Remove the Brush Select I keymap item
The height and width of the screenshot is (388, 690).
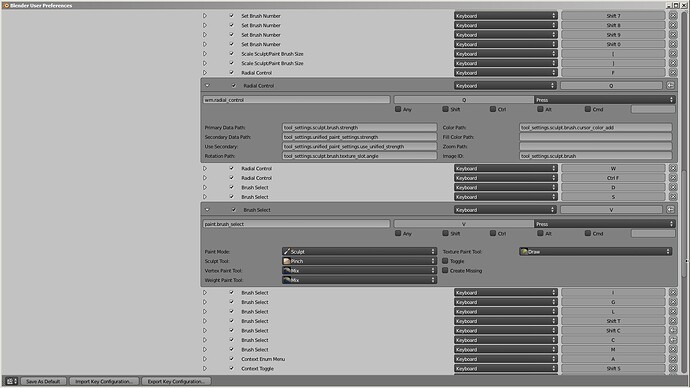[673, 293]
